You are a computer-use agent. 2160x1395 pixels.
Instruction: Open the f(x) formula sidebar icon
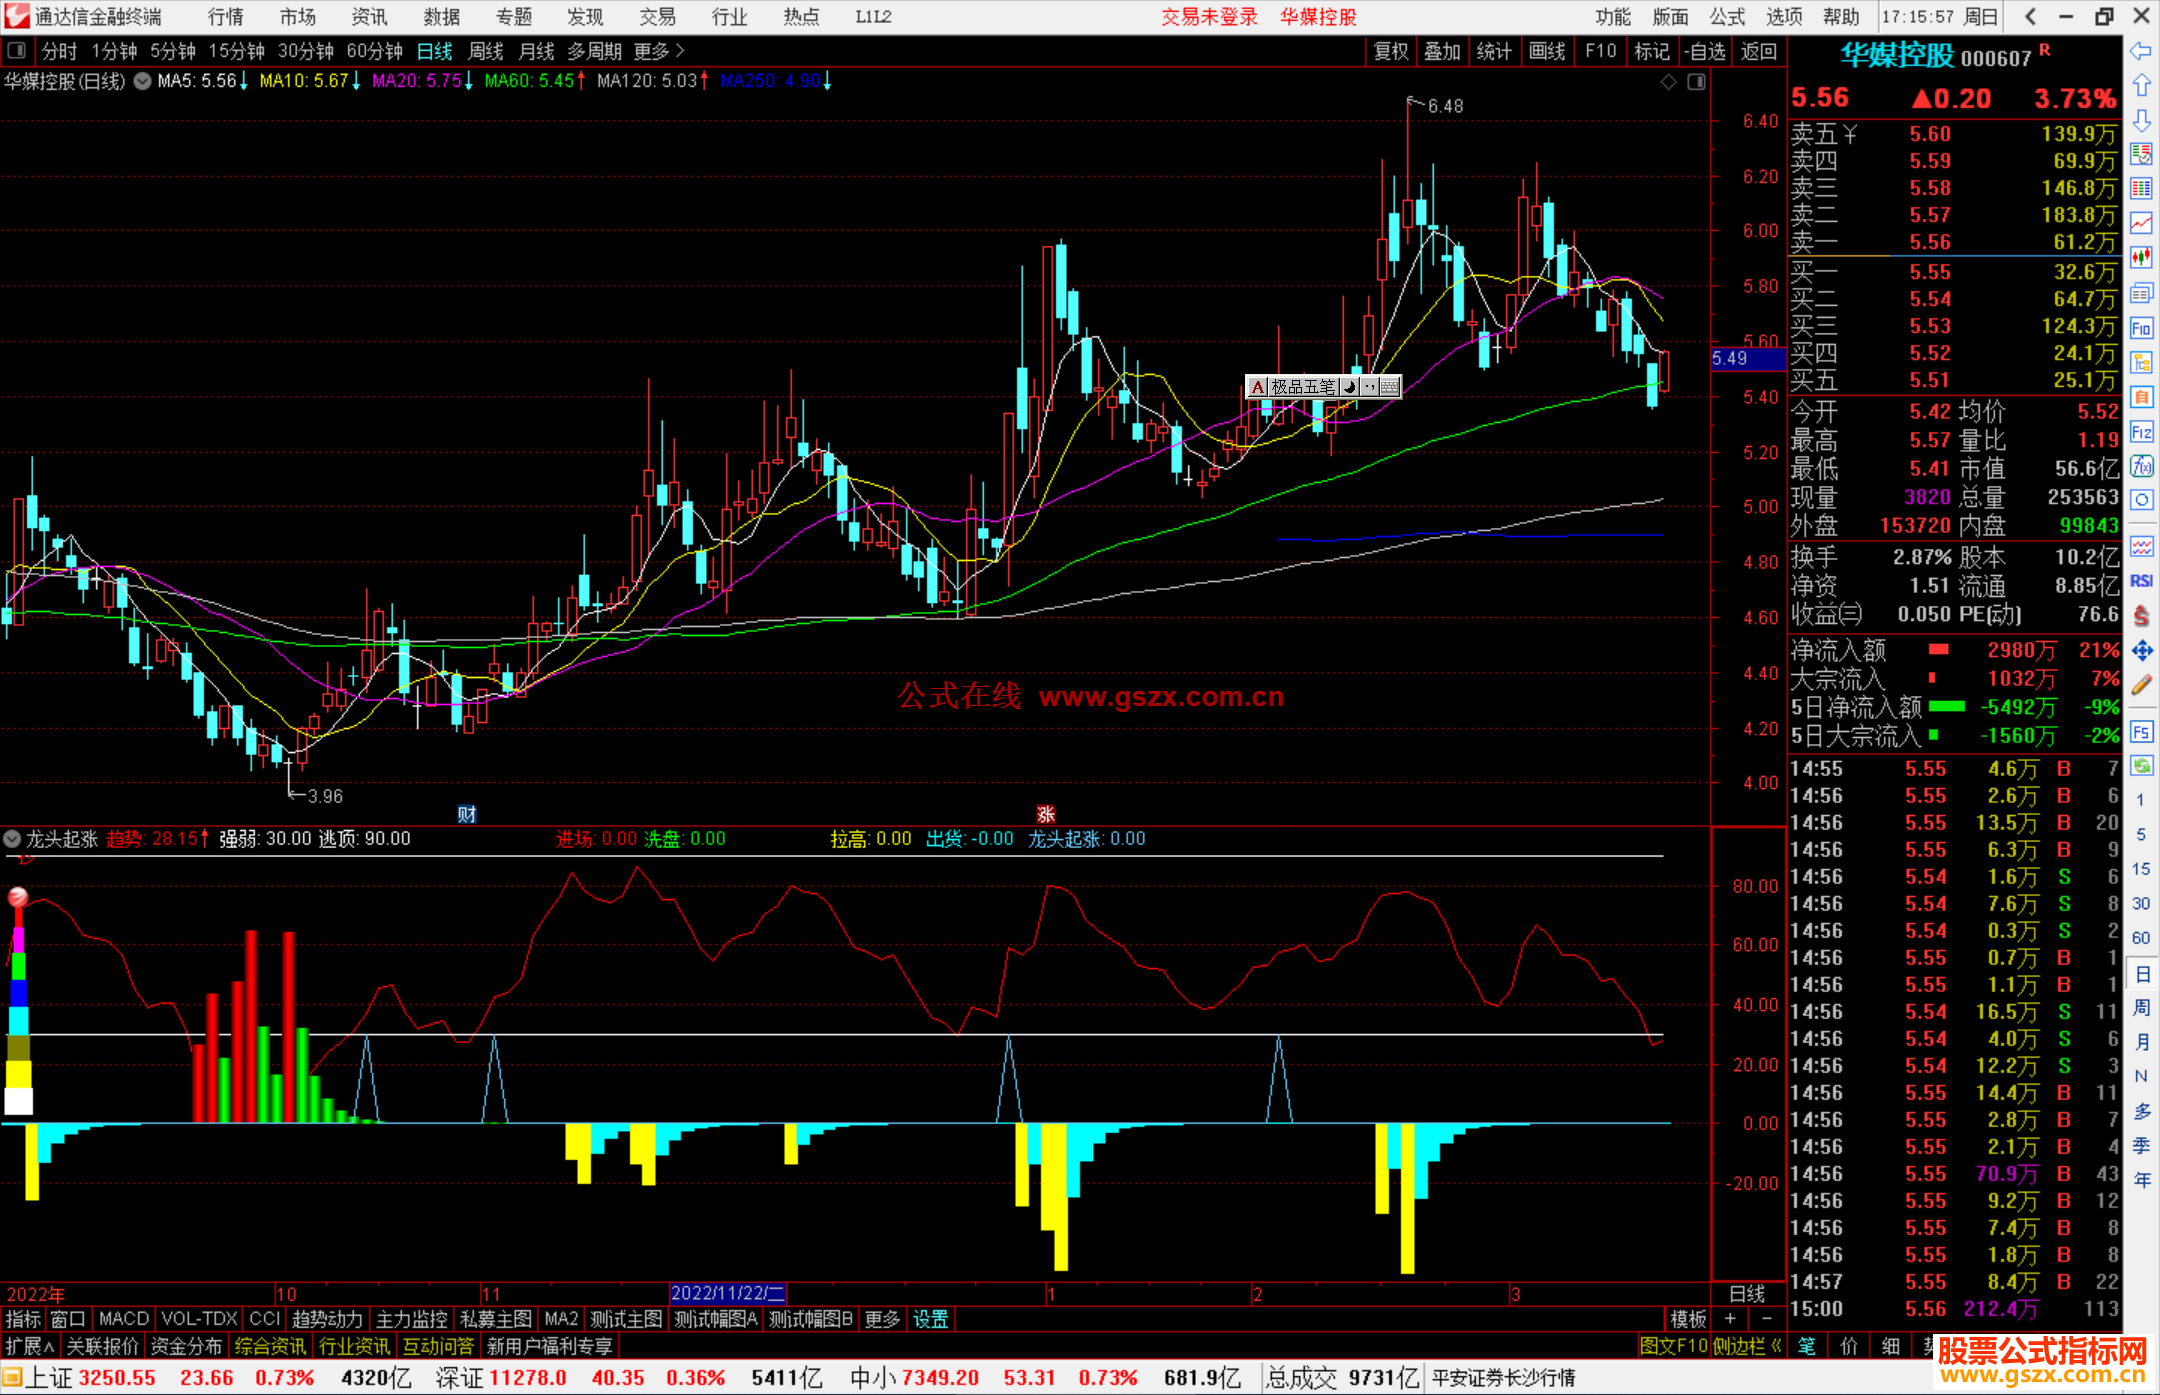point(2141,466)
